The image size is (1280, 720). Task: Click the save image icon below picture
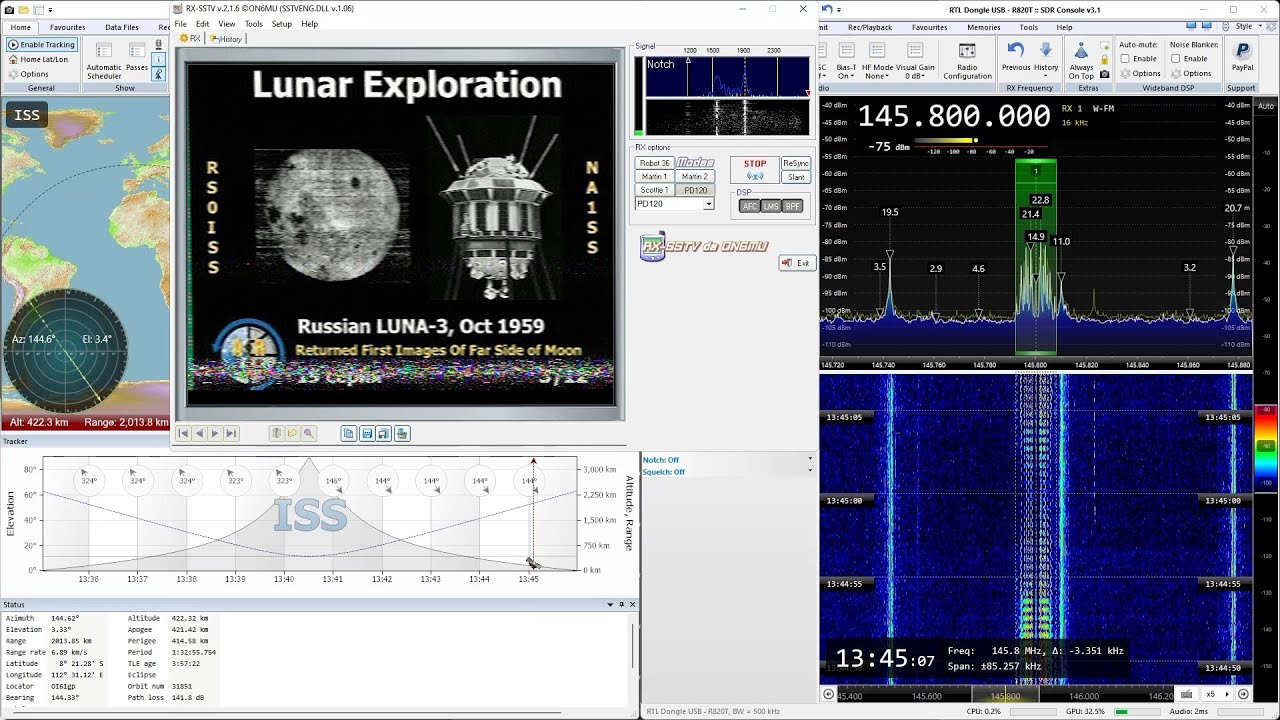coord(367,433)
